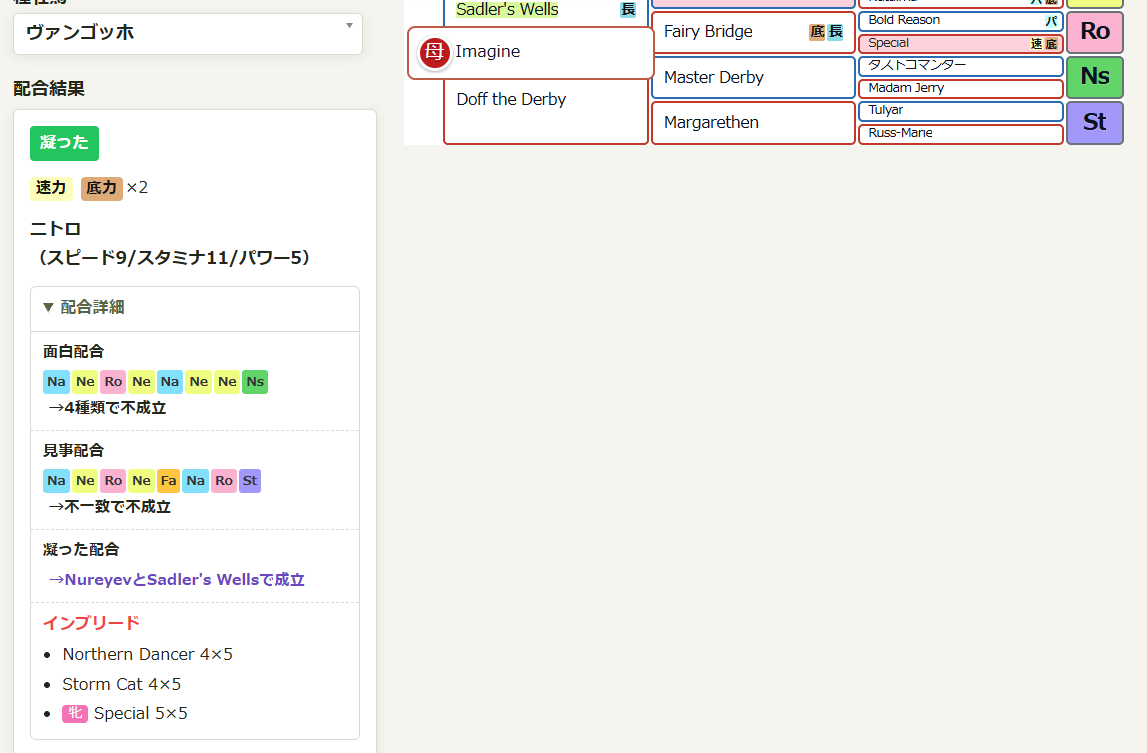This screenshot has height=753, width=1147.
Task: Open the ヴァンゴッホ stallion dropdown
Action: pyautogui.click(x=188, y=34)
